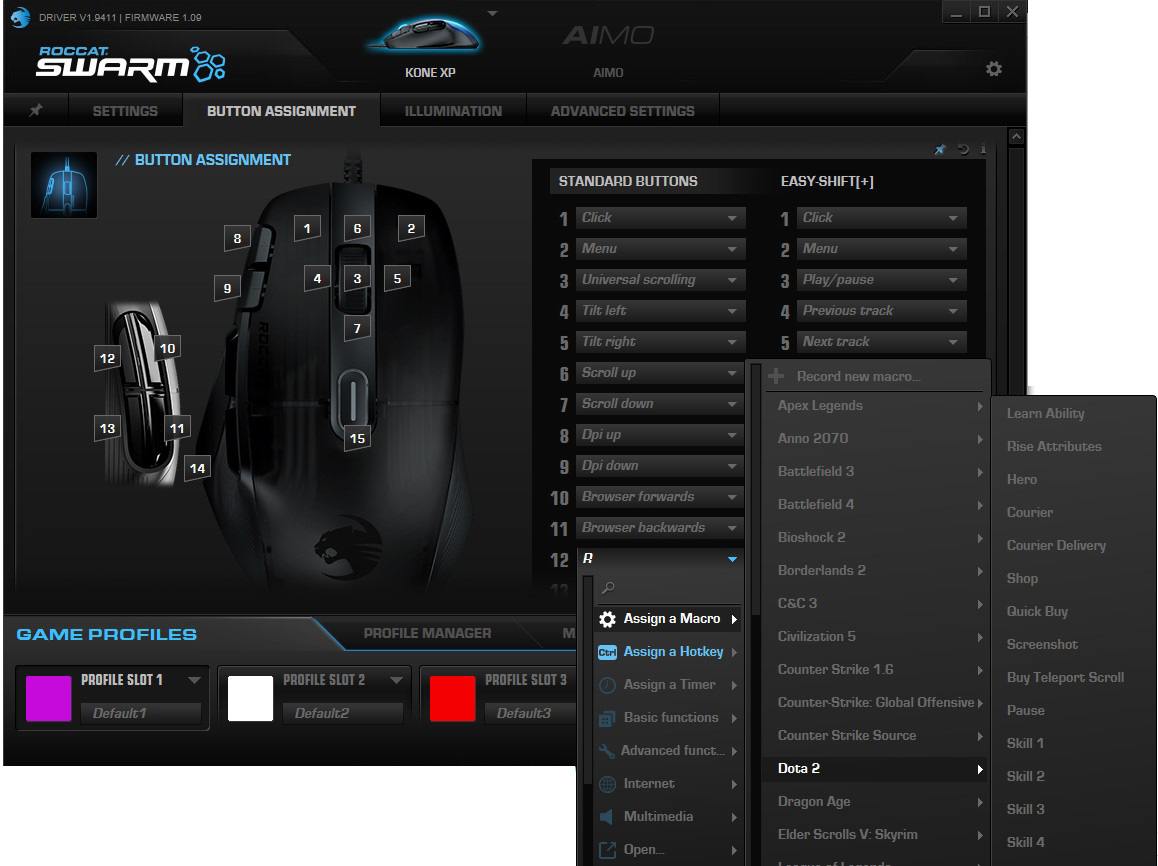Screen dimensions: 1158x866
Task: Click the reset arrow icon above button list
Action: pos(963,149)
